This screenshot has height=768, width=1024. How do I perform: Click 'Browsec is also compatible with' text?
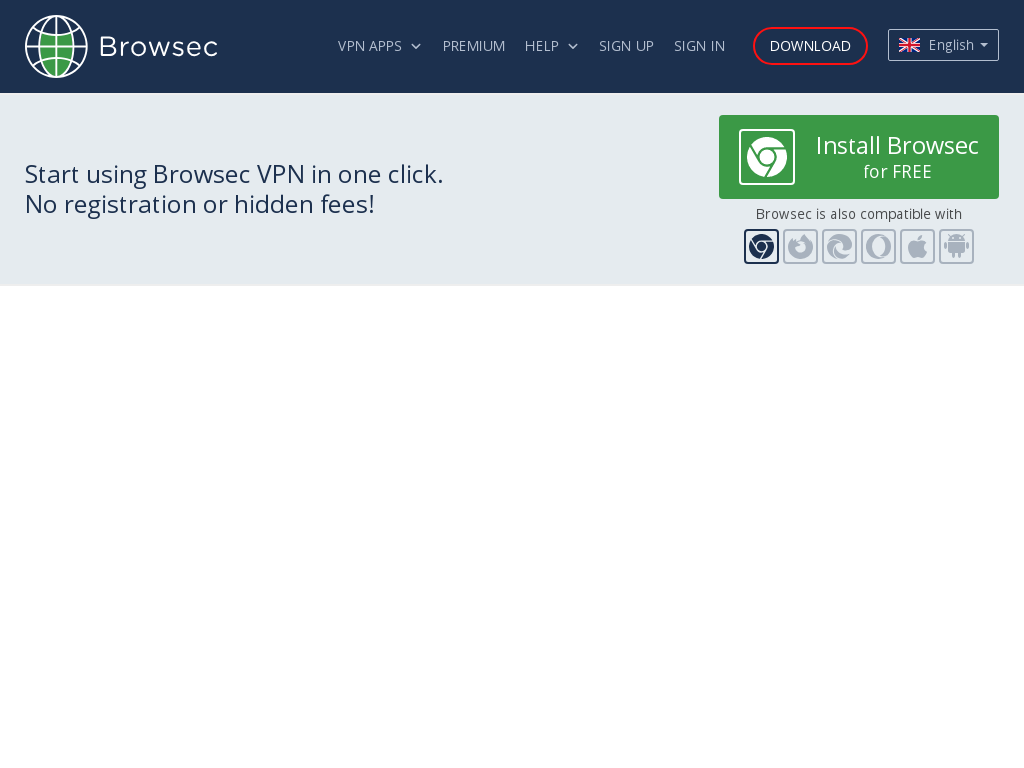tap(858, 214)
